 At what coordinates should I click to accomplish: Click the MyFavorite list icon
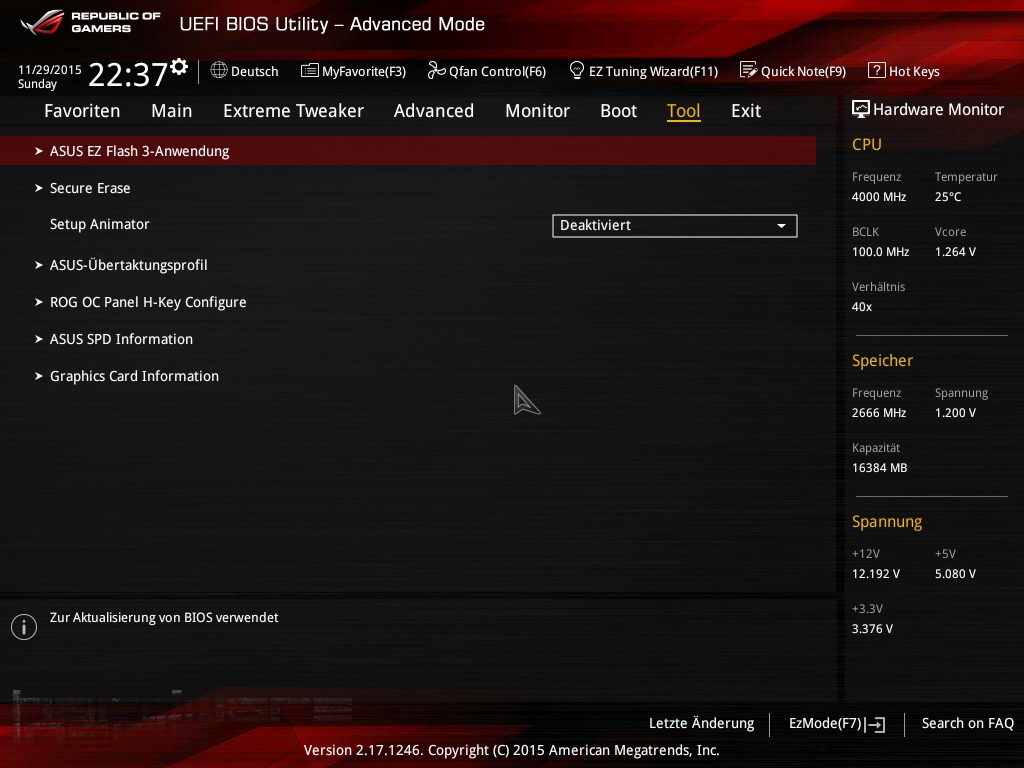(x=310, y=71)
